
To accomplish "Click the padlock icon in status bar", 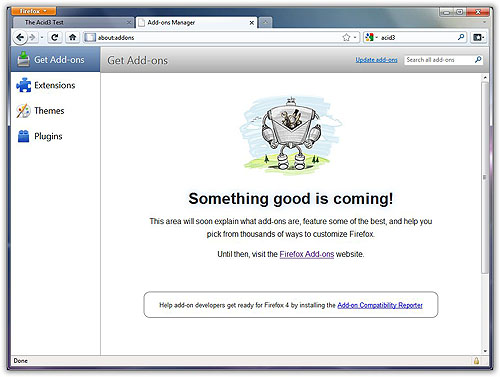I will 476,361.
